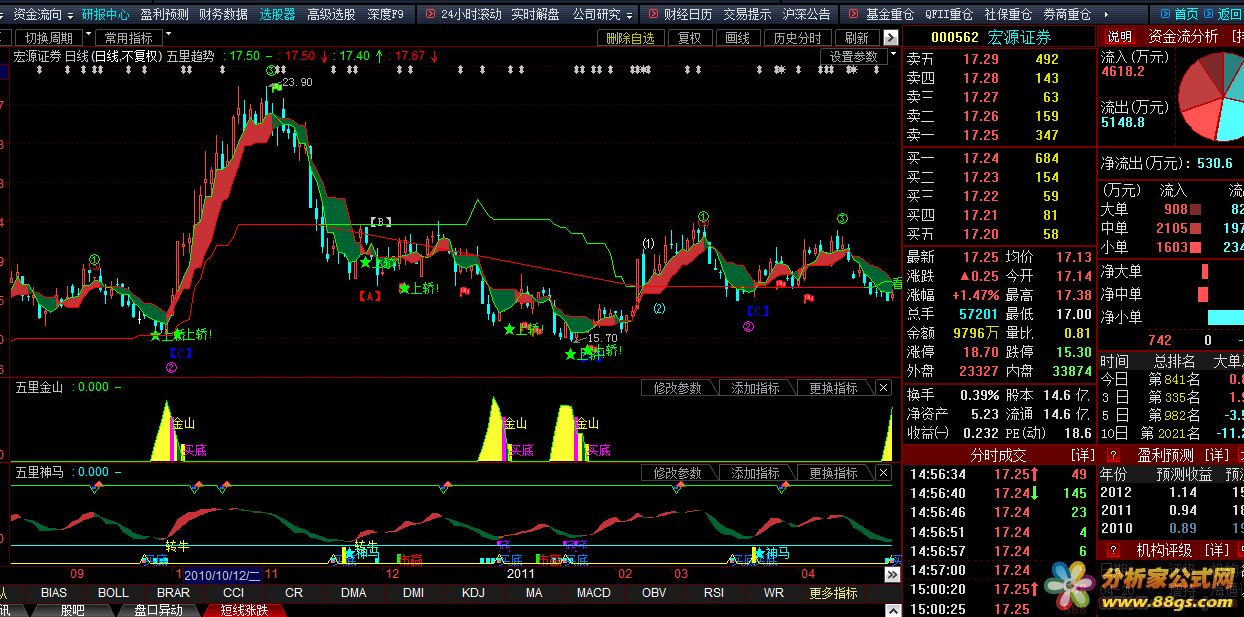Image resolution: width=1244 pixels, height=617 pixels.
Task: Click 更换指标 in 五里金山 pane
Action: [833, 388]
